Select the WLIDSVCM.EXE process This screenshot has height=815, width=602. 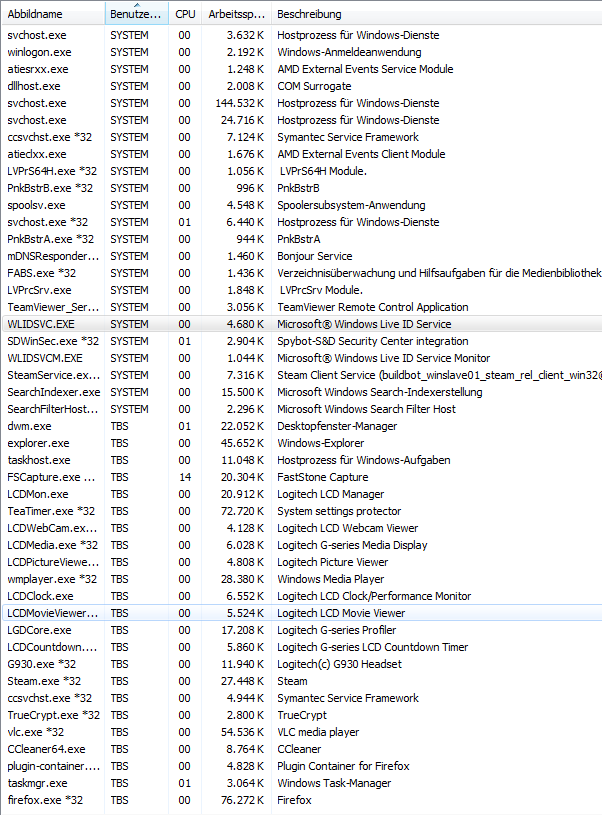(302, 358)
